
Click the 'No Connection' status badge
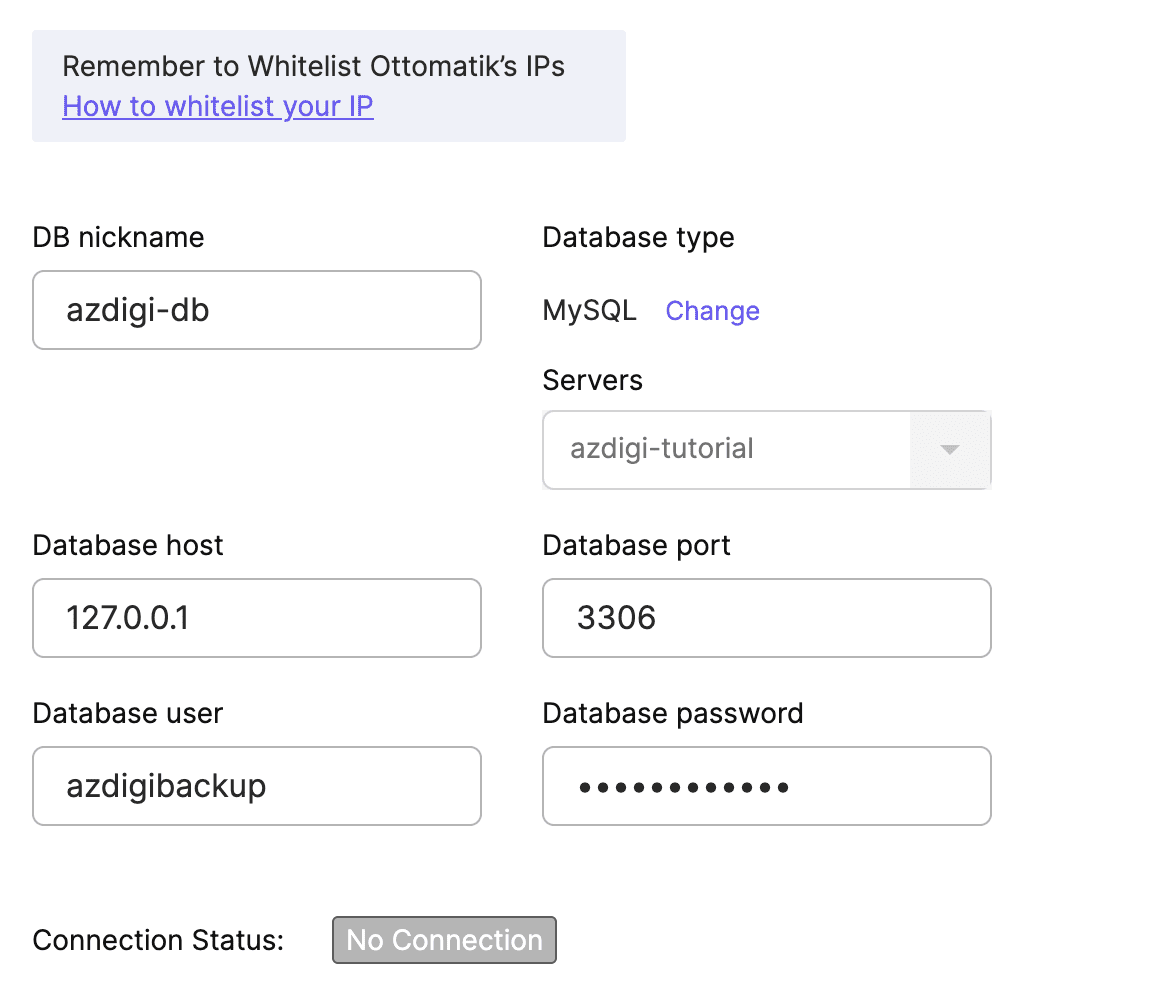[444, 940]
